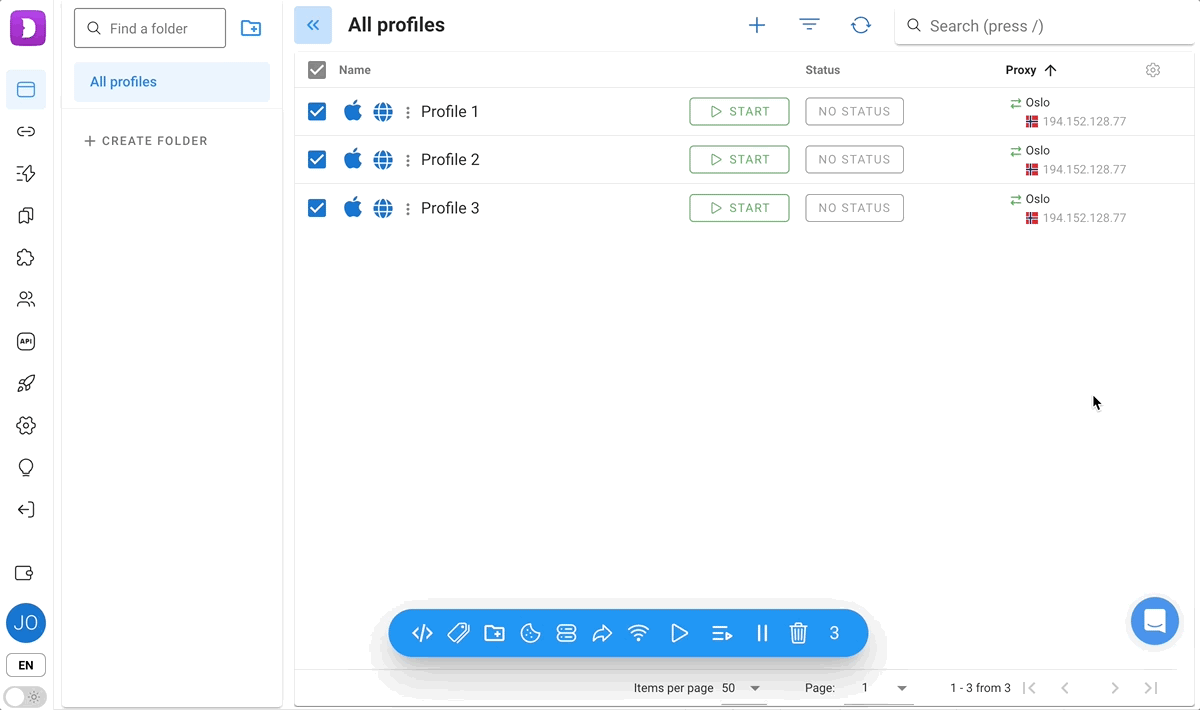Screen dimensions: 1200x710
Task: Open the EN language selector
Action: coord(26,665)
